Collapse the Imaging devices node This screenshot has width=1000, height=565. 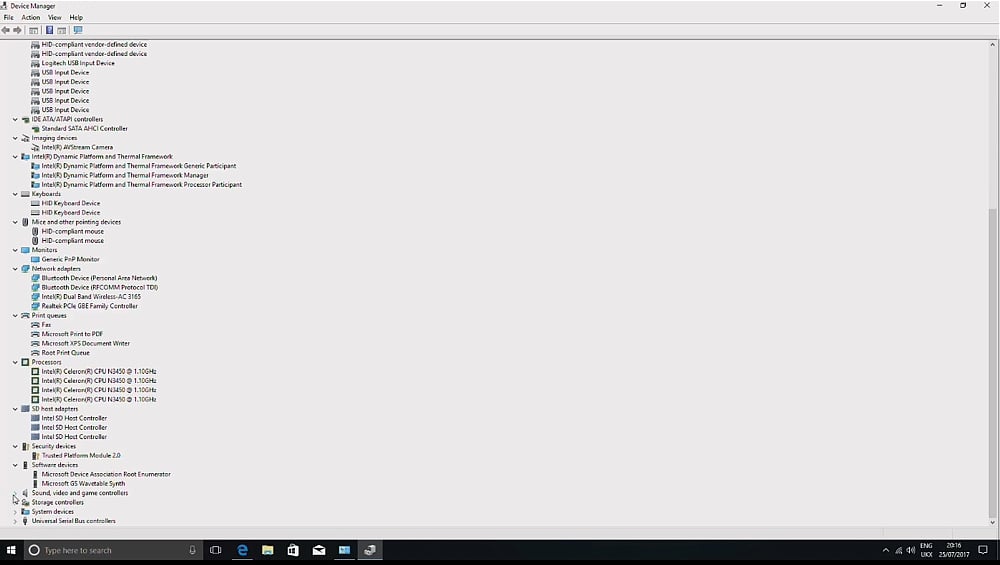click(15, 138)
